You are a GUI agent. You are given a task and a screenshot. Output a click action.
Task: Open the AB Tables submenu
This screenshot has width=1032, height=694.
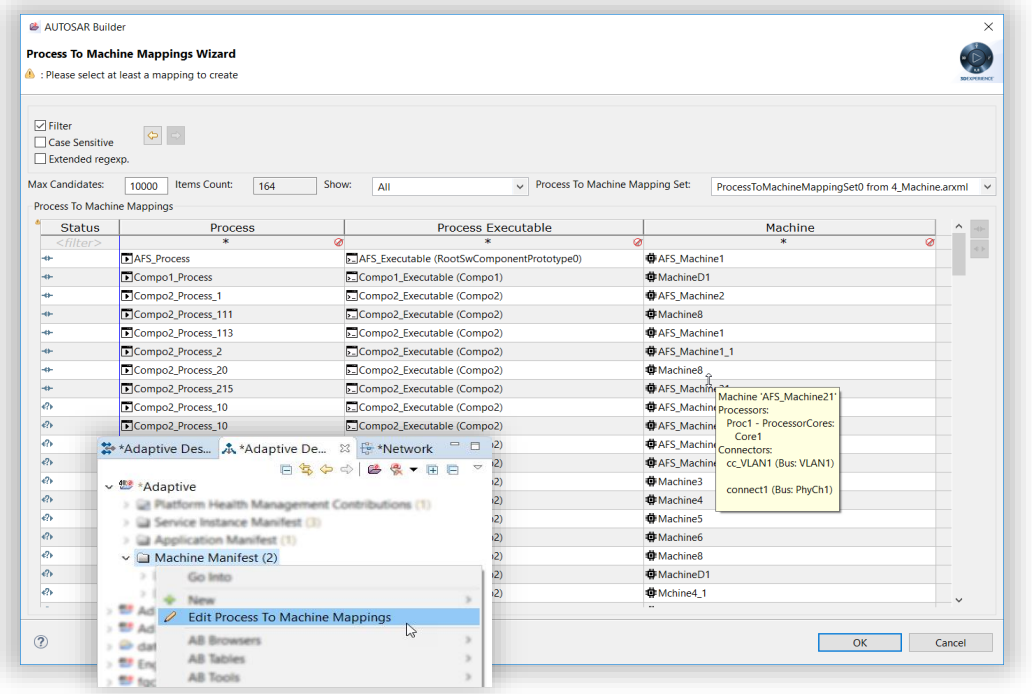[319, 658]
